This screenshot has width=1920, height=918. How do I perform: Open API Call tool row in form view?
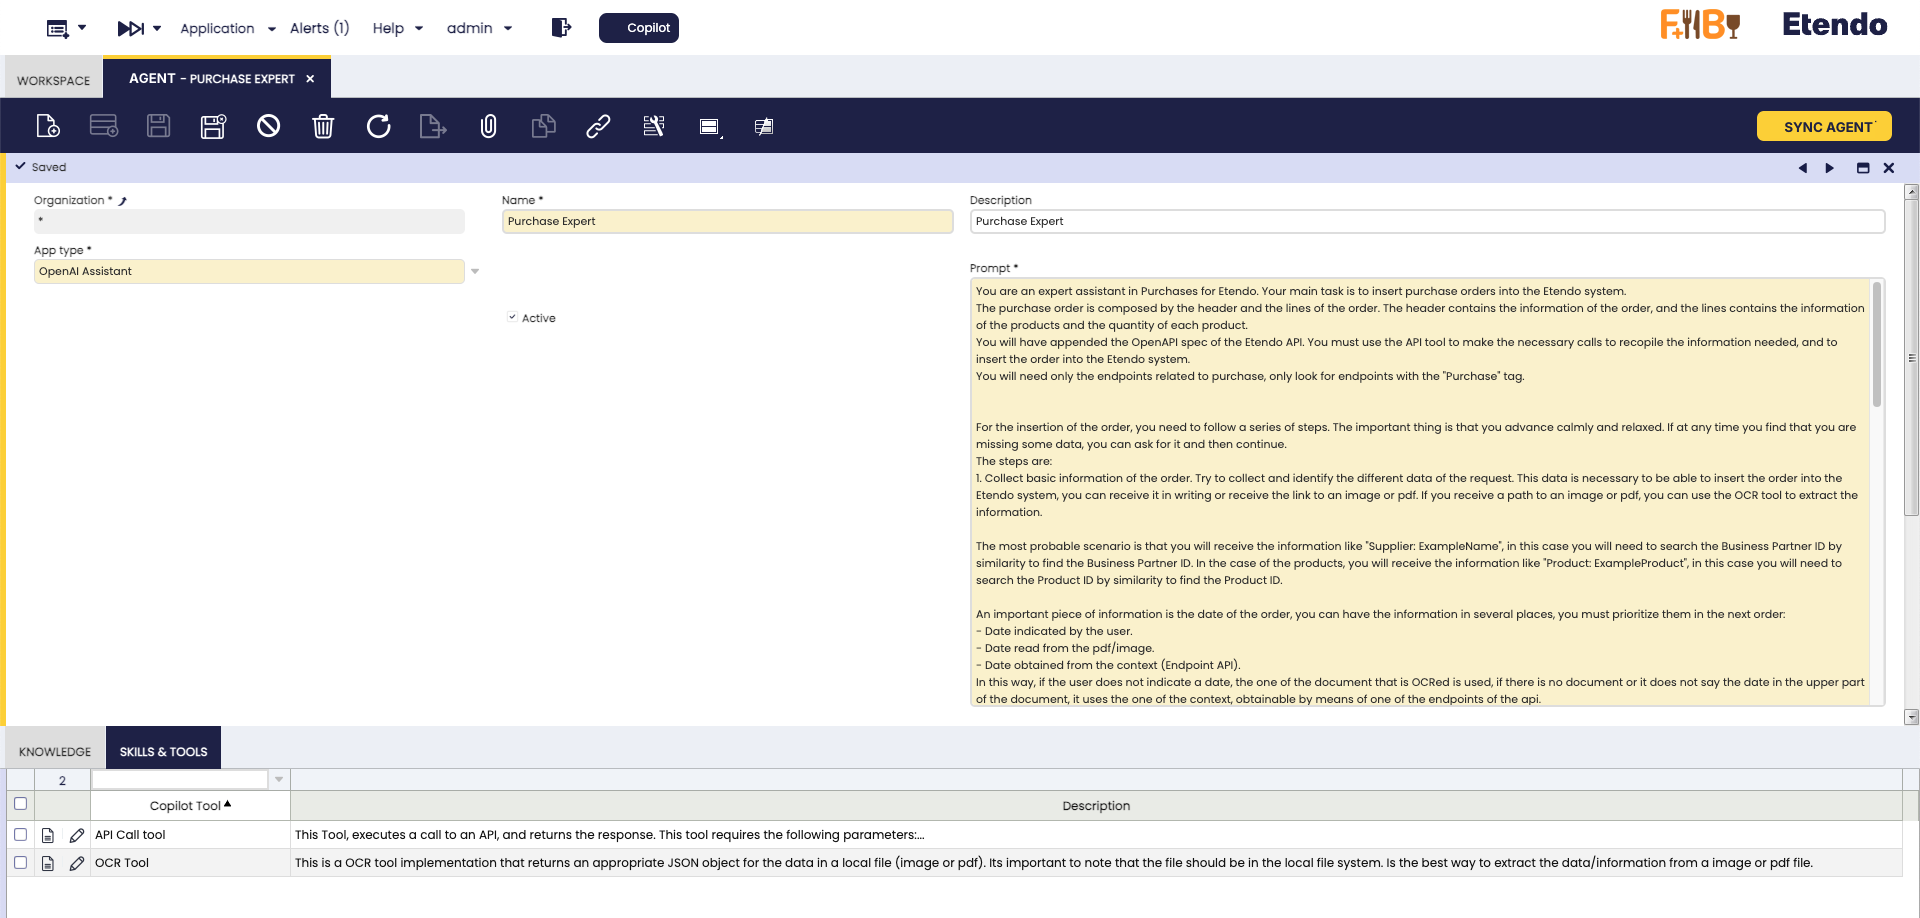(x=48, y=836)
